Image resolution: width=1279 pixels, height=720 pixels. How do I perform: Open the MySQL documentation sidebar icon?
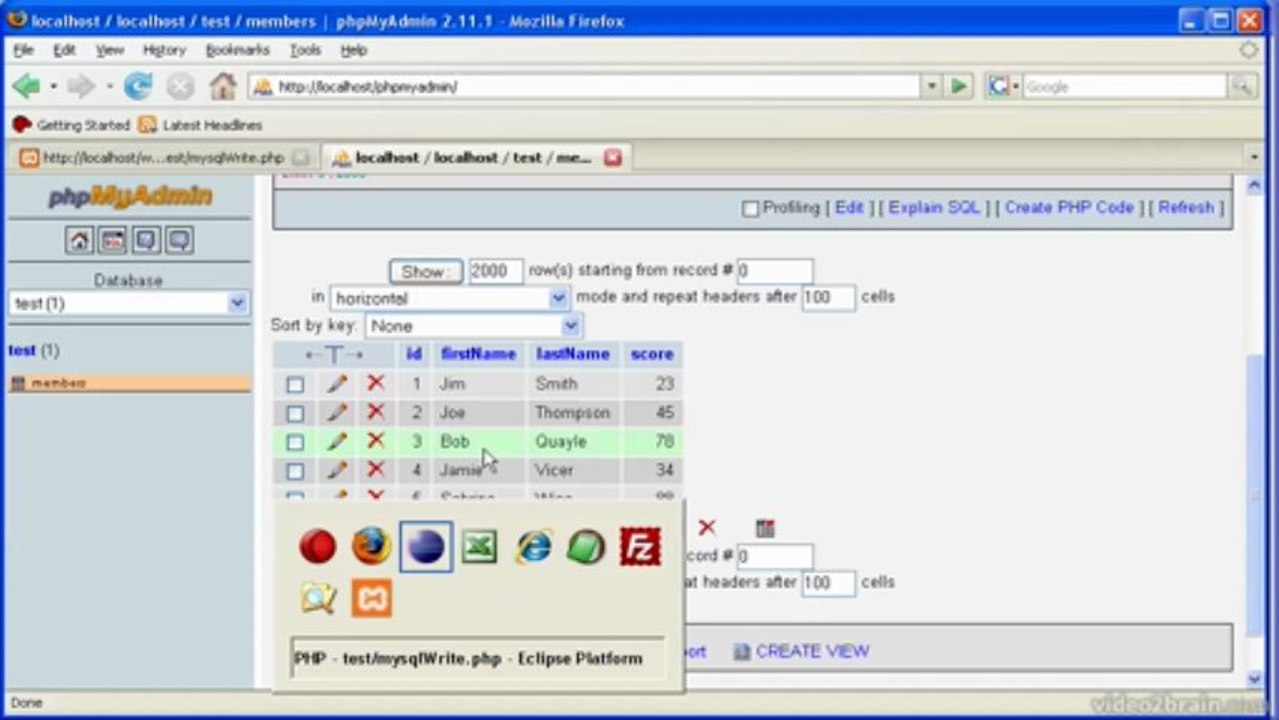click(x=179, y=240)
